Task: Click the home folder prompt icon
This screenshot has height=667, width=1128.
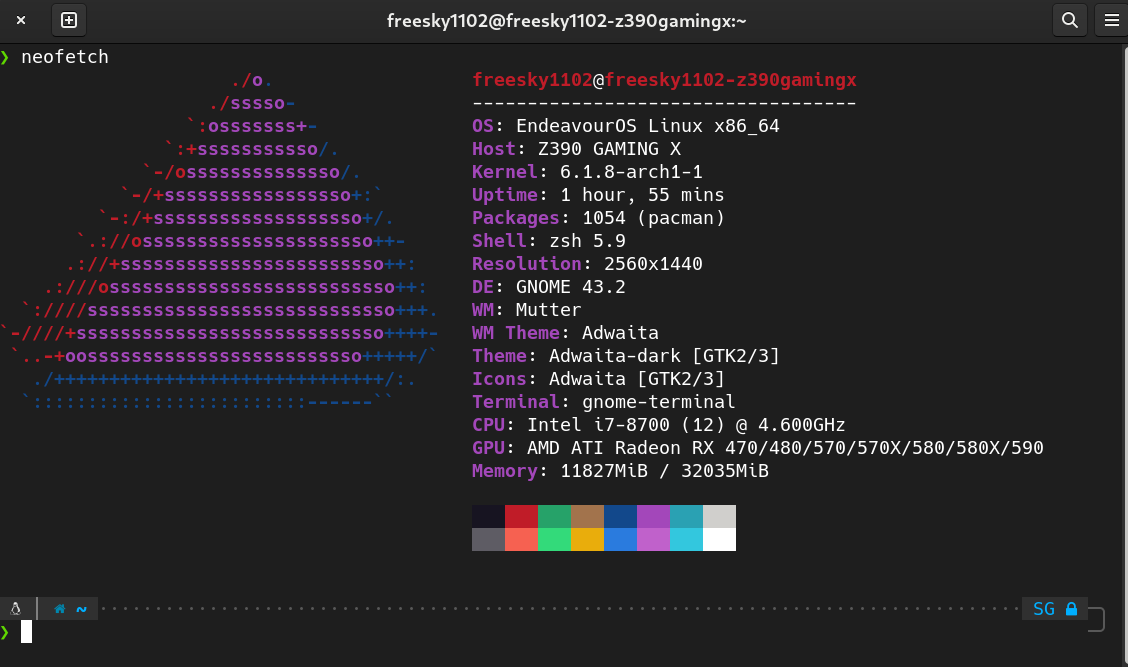Action: [60, 609]
